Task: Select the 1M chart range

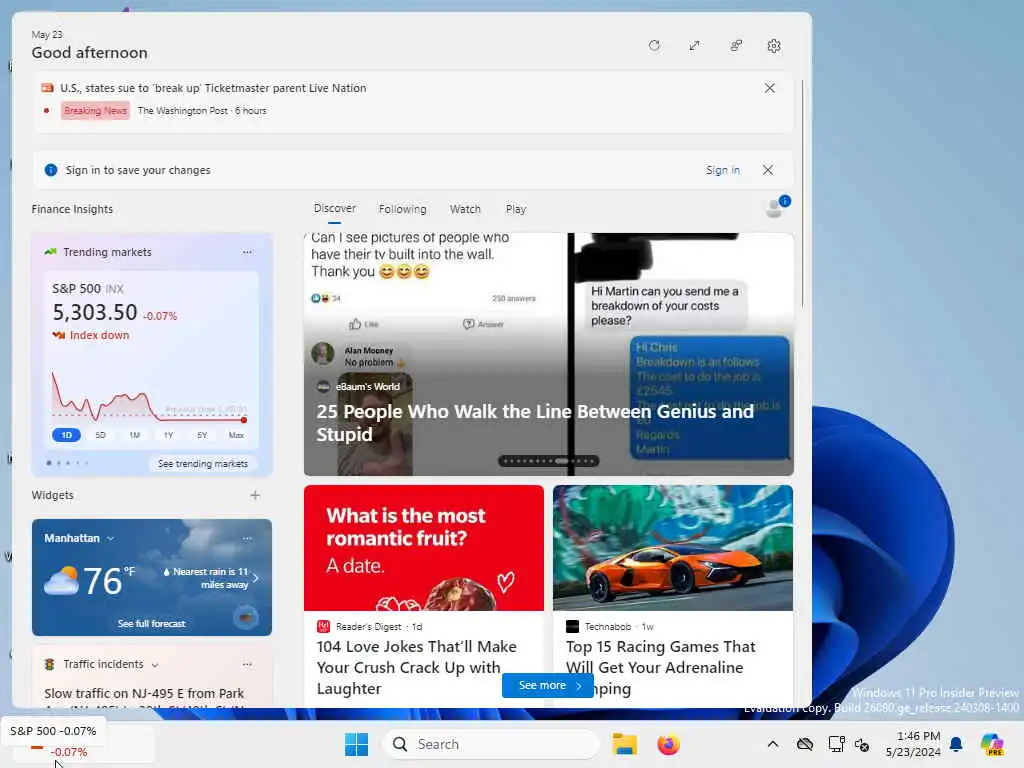Action: (134, 435)
